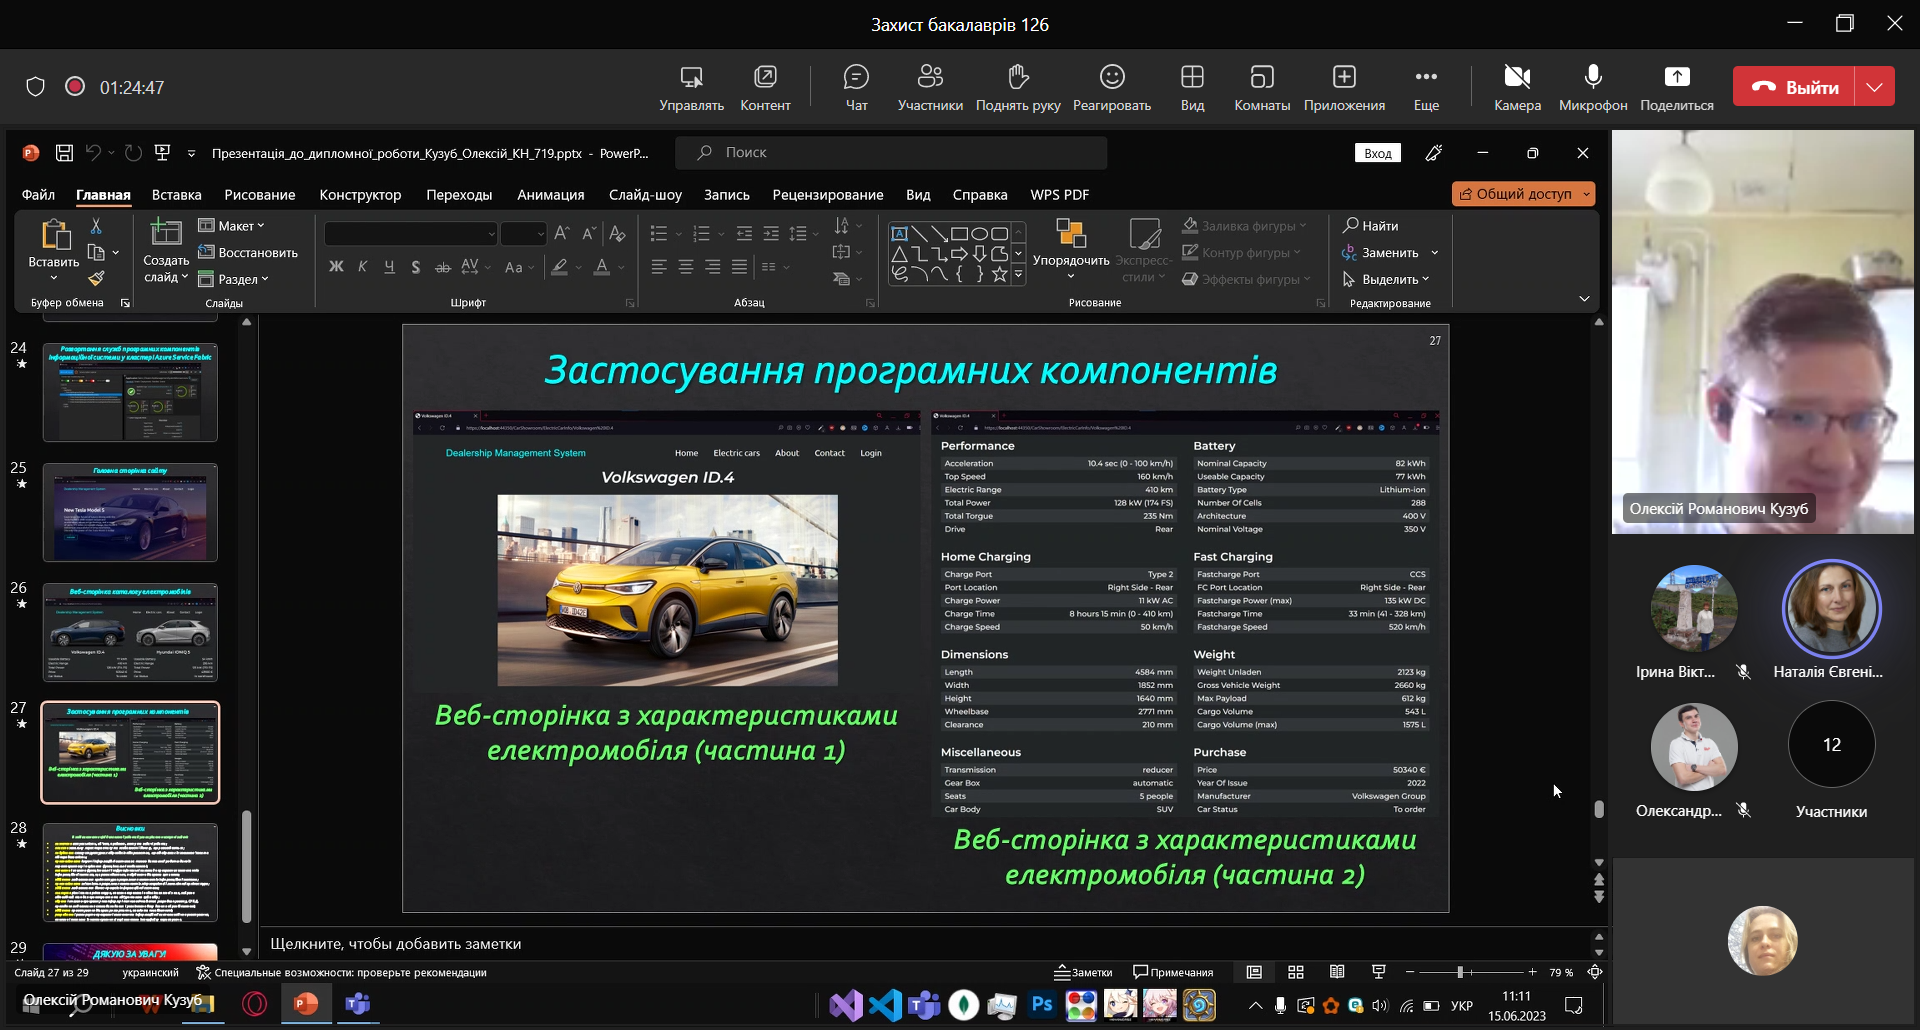Image resolution: width=1920 pixels, height=1030 pixels.
Task: Toggle the Заметки notes pane
Action: click(x=1083, y=972)
